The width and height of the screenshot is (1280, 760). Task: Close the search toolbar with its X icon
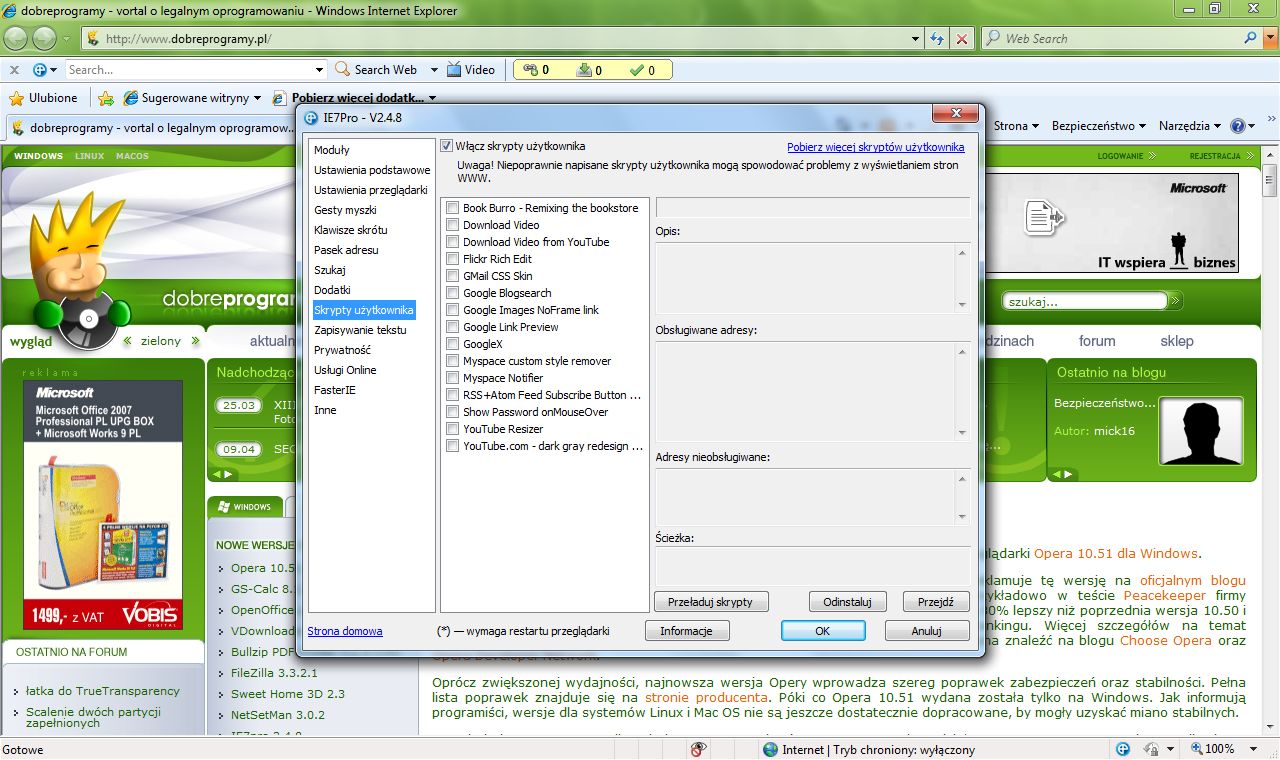14,70
